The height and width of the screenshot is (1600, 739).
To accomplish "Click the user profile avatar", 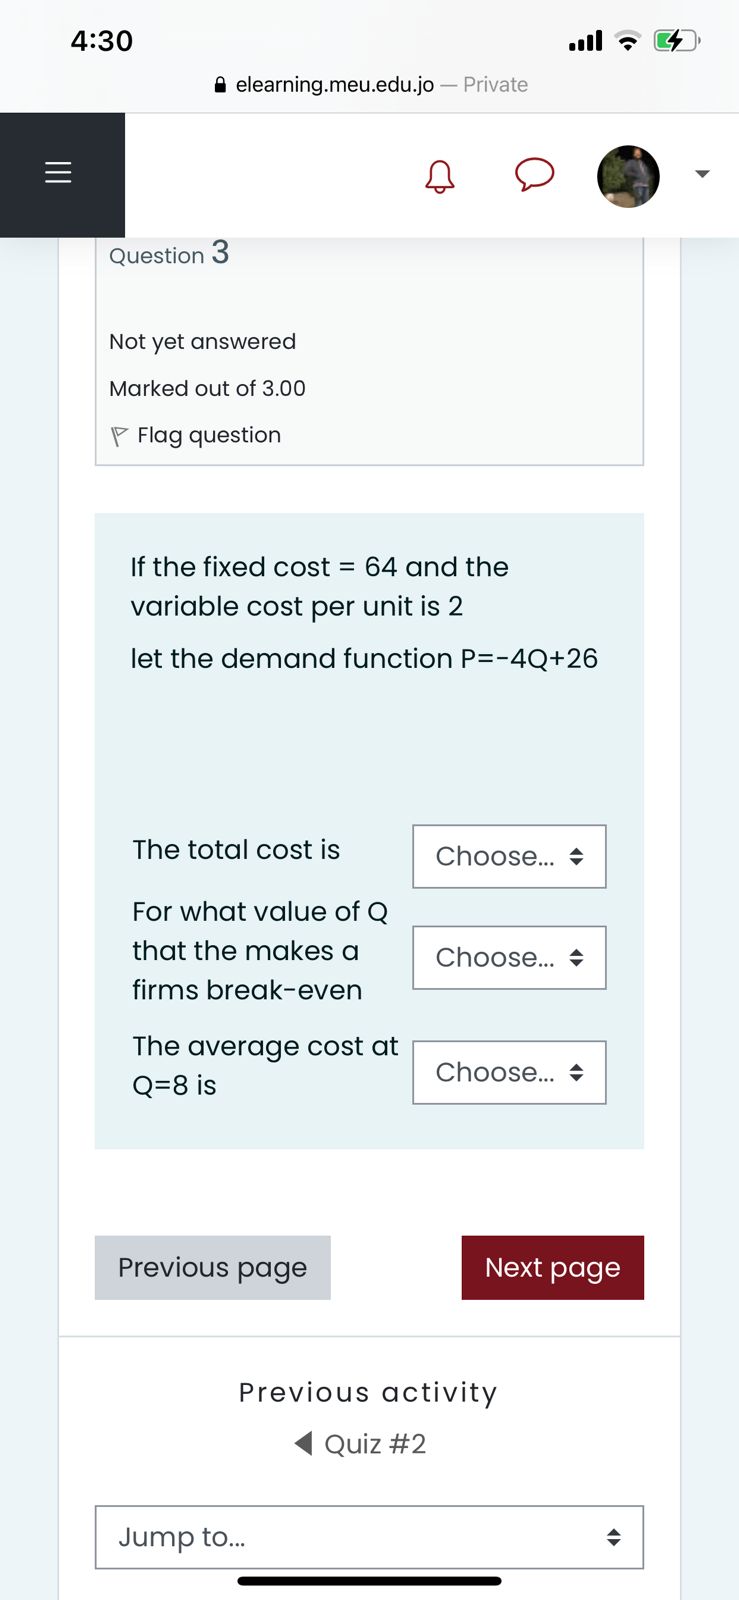I will click(628, 176).
